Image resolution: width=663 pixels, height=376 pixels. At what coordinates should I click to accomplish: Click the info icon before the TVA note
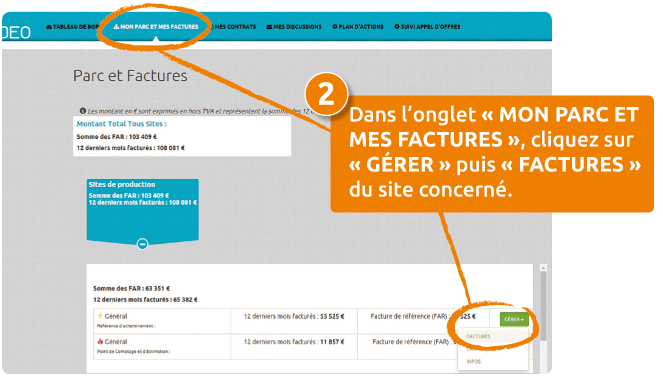pyautogui.click(x=83, y=111)
